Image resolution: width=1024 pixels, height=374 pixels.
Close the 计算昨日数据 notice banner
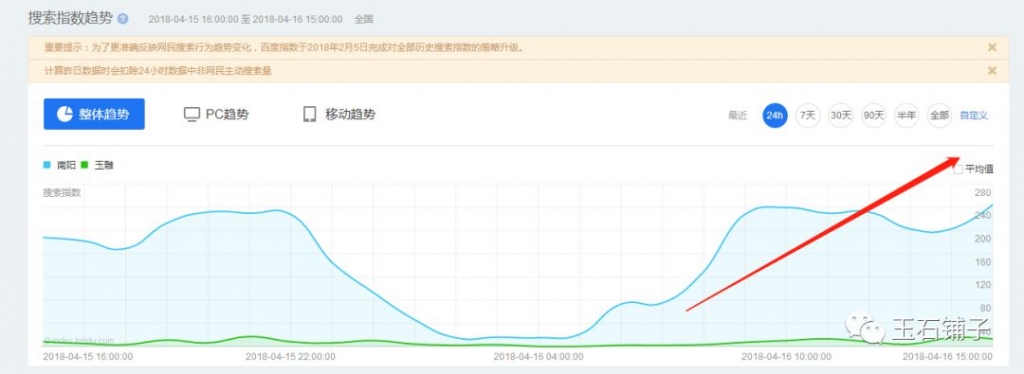992,70
